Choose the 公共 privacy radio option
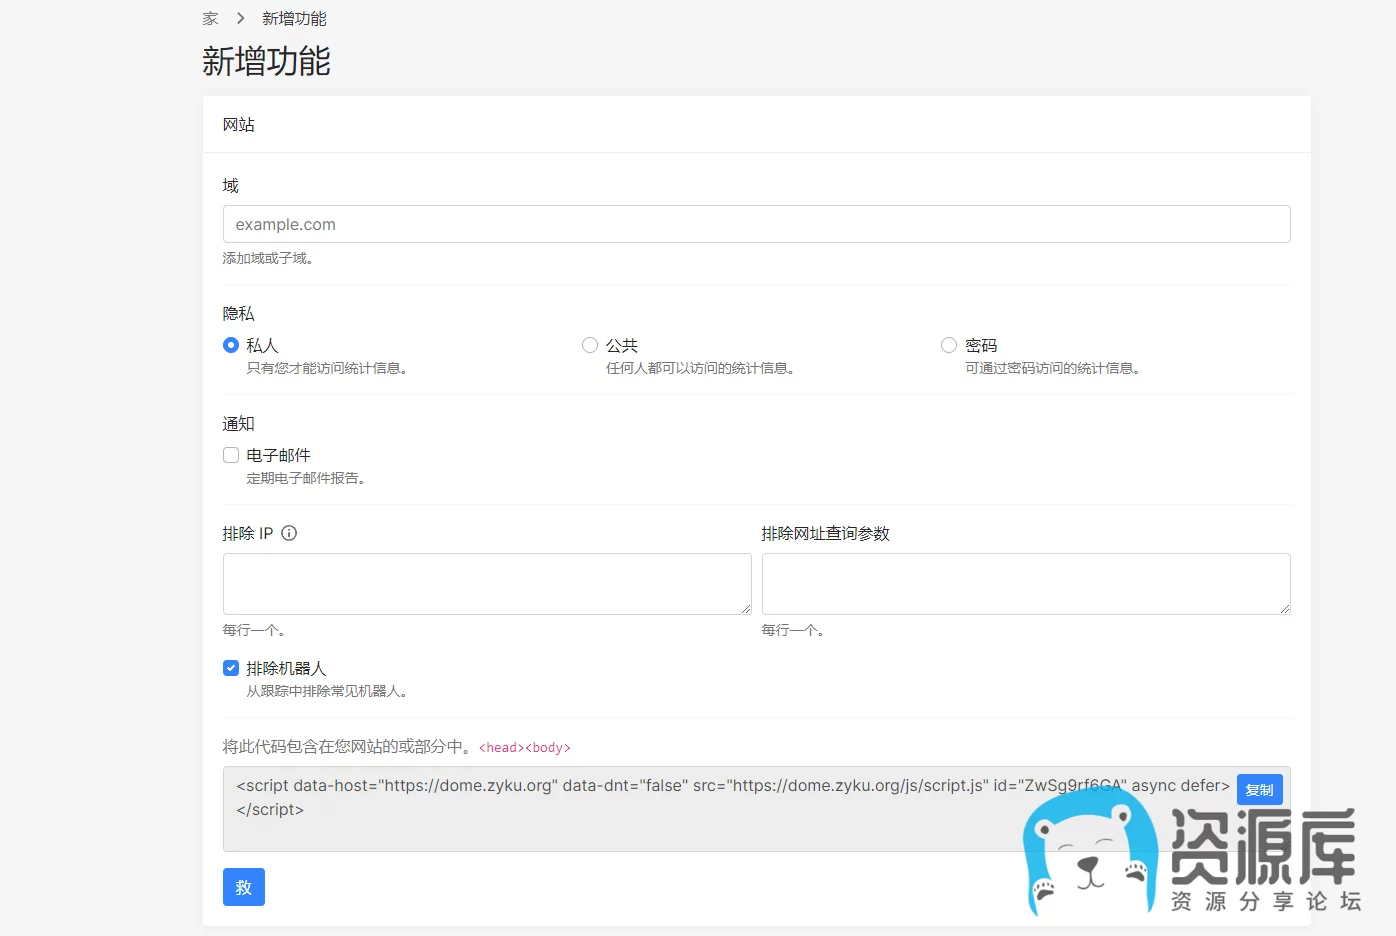The height and width of the screenshot is (936, 1396). 590,345
